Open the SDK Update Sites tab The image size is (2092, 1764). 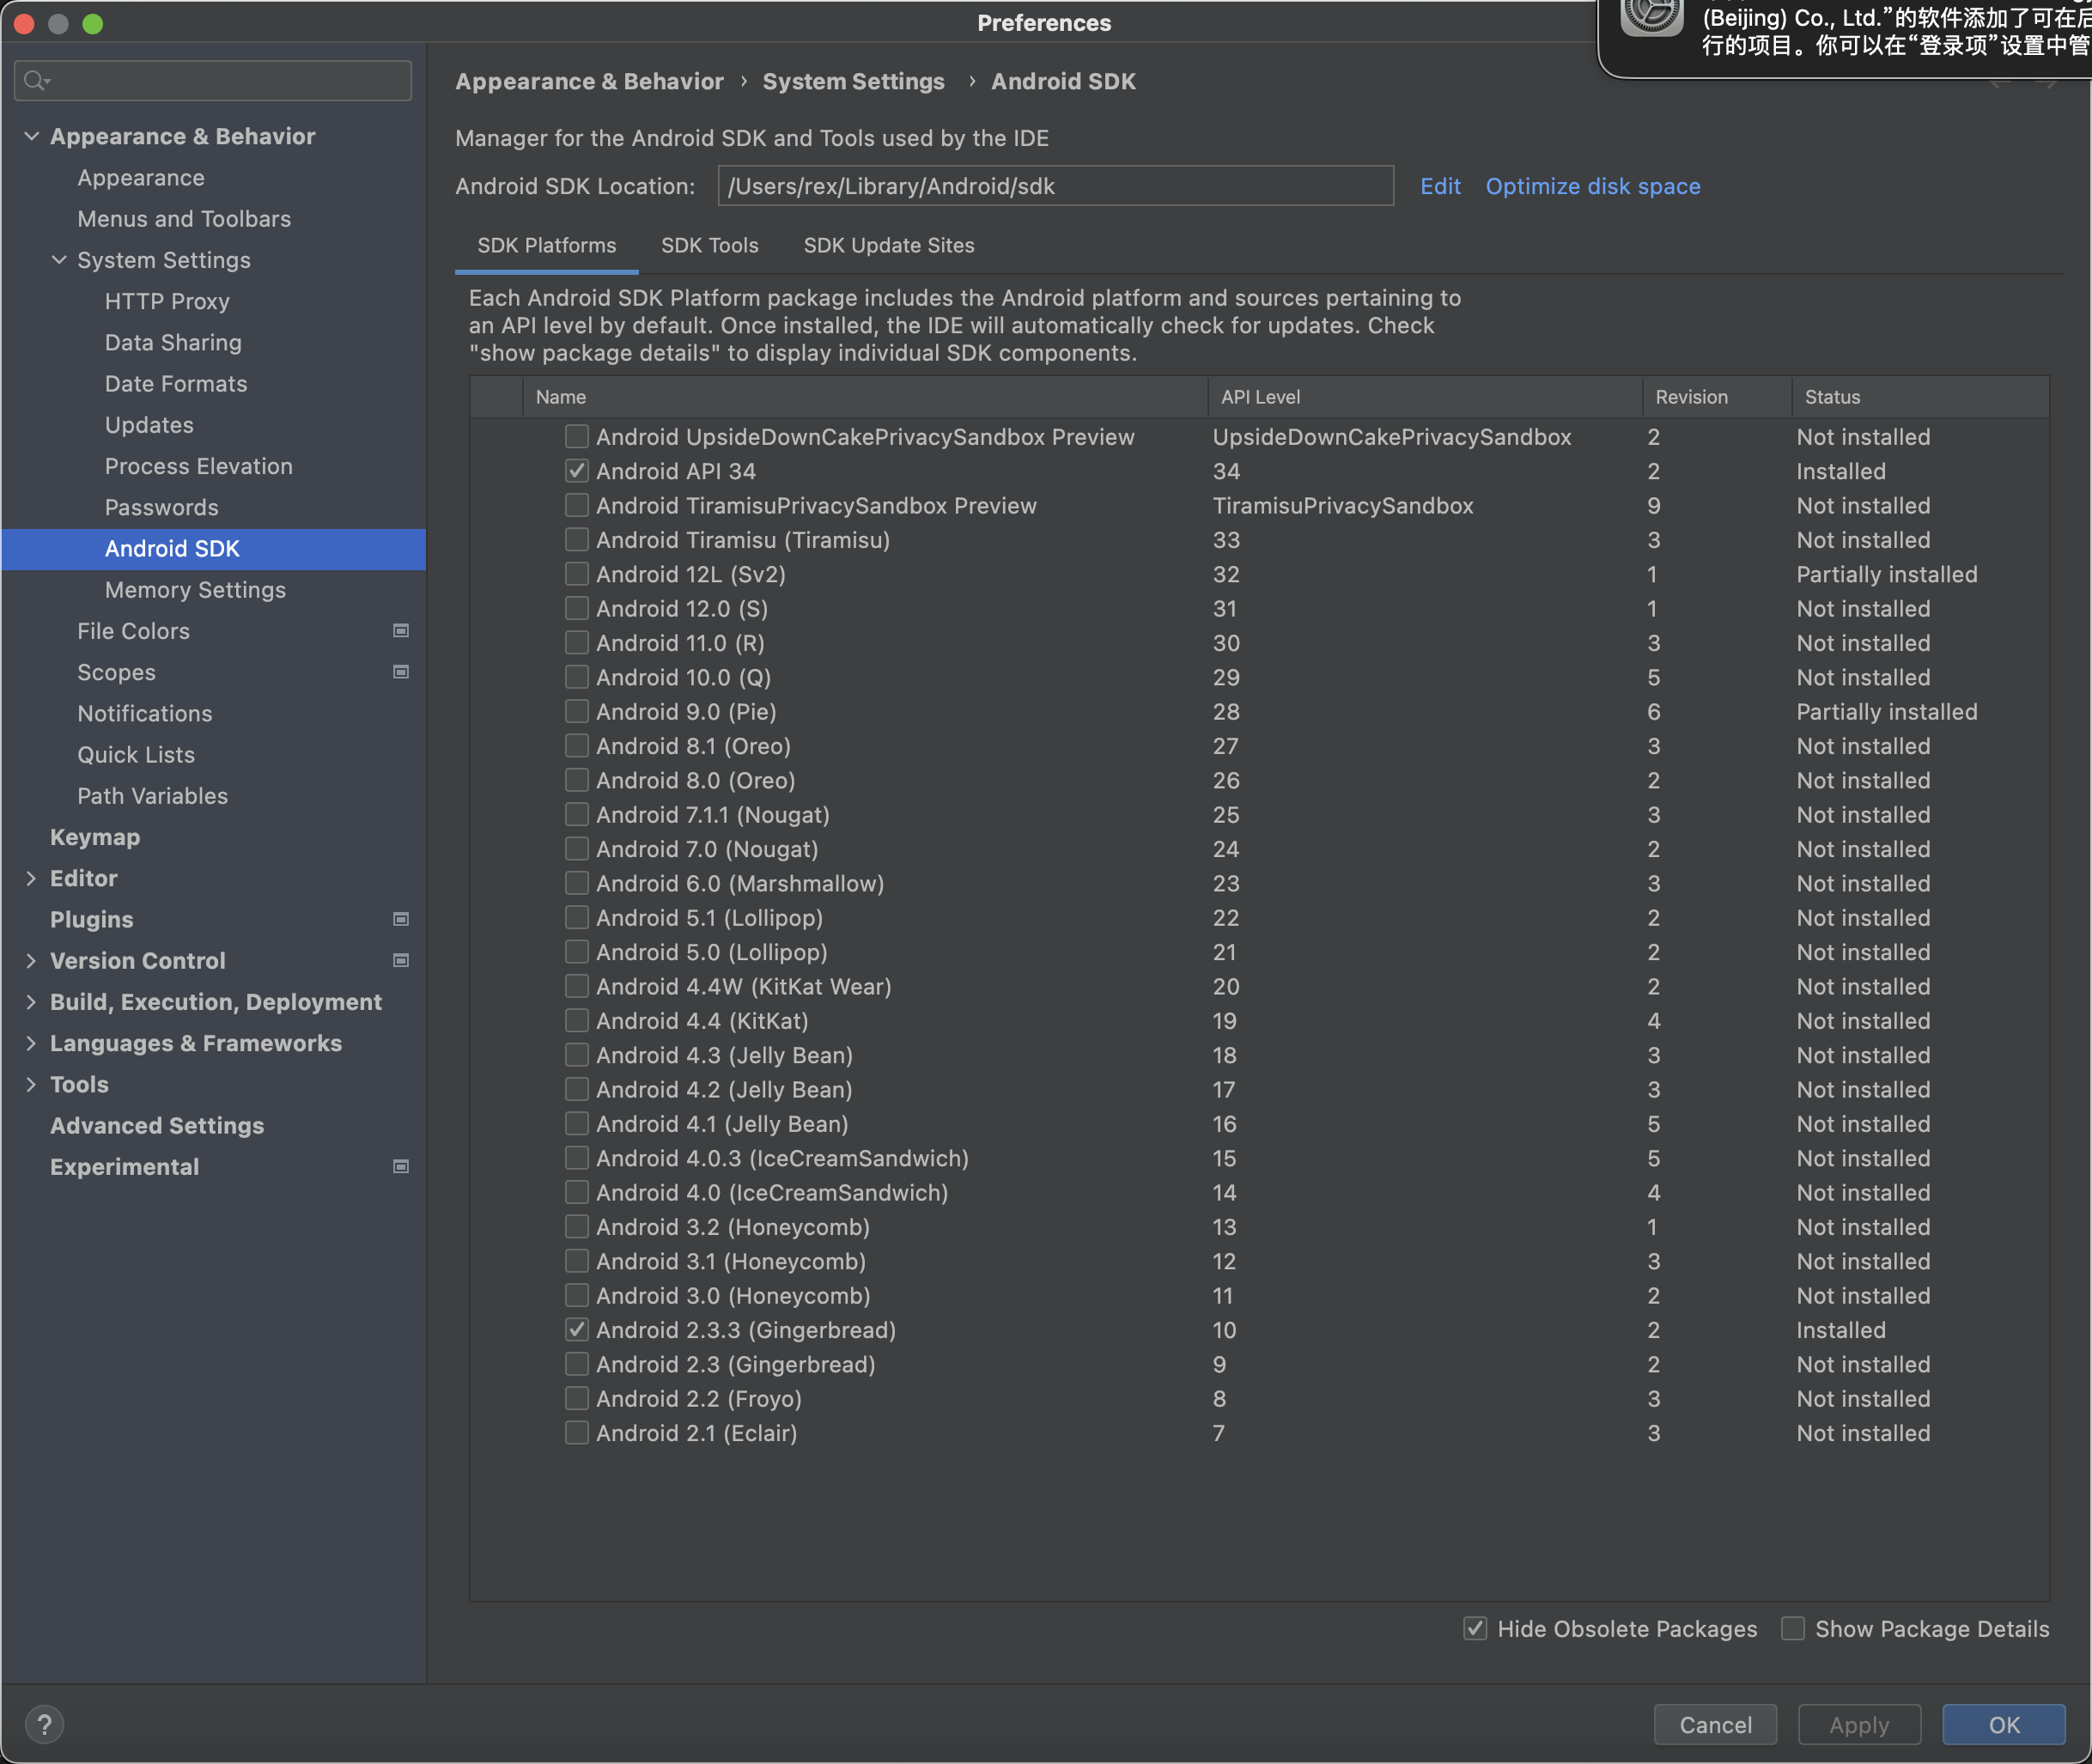click(x=888, y=246)
